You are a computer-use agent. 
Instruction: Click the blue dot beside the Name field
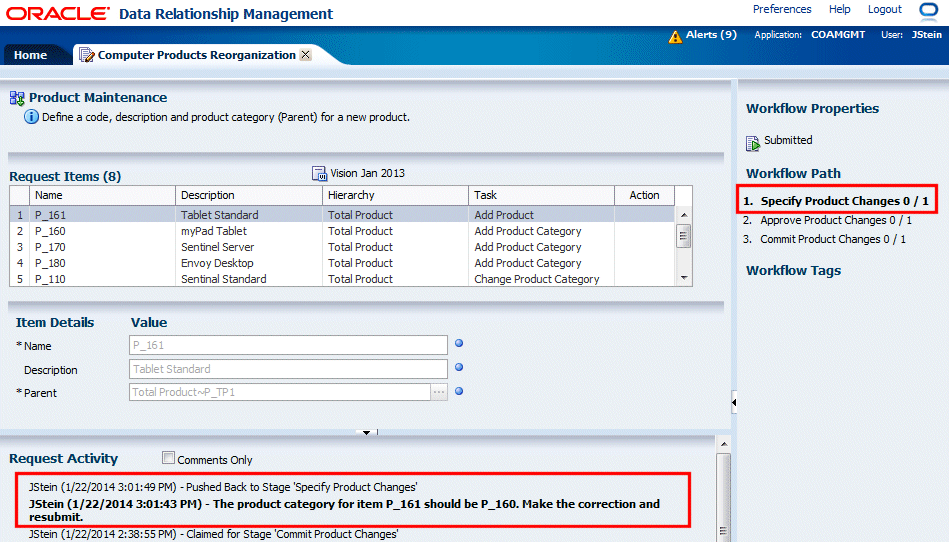pos(459,343)
